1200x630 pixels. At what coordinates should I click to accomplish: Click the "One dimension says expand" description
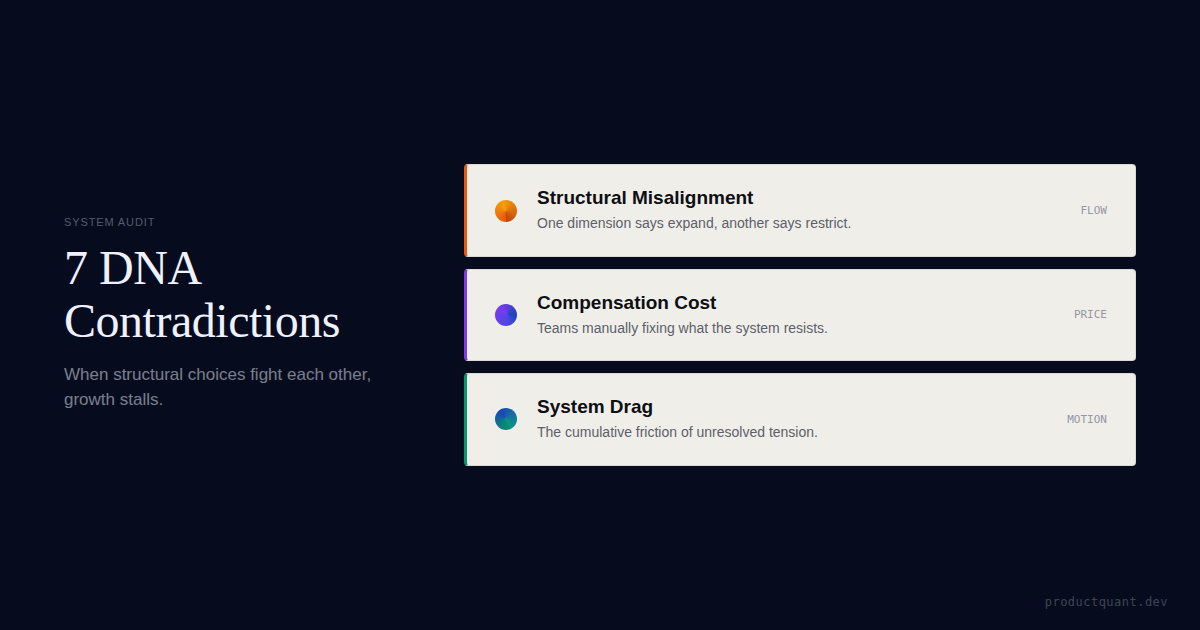[x=694, y=223]
